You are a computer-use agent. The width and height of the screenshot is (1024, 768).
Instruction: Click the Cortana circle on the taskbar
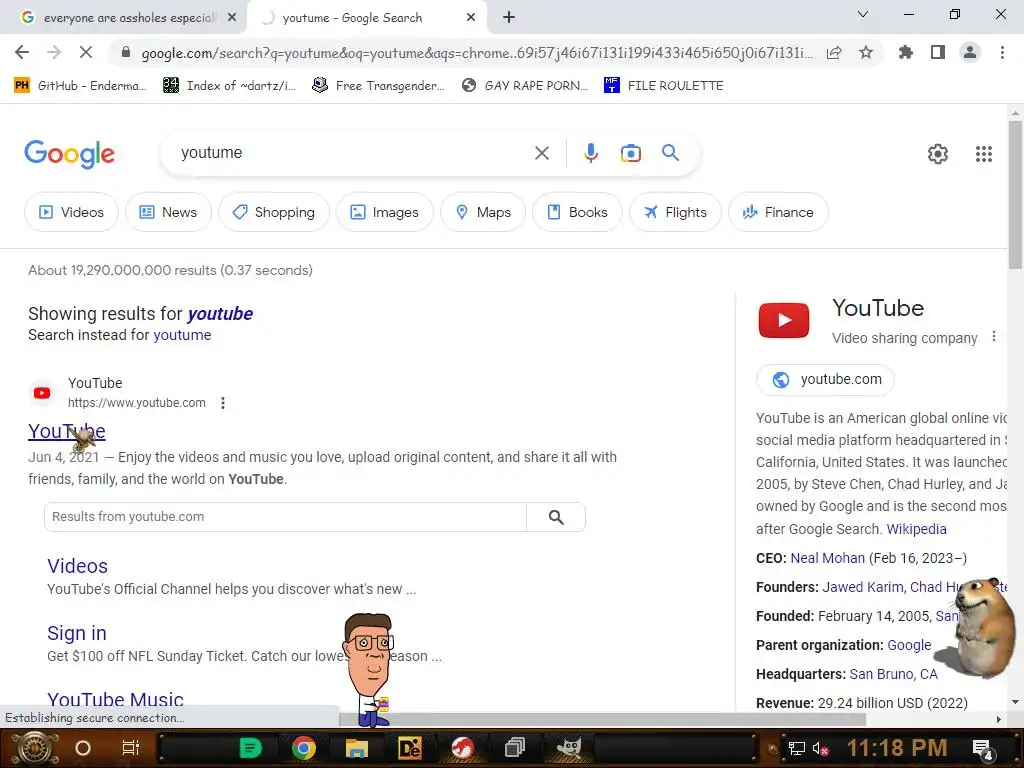[x=83, y=748]
